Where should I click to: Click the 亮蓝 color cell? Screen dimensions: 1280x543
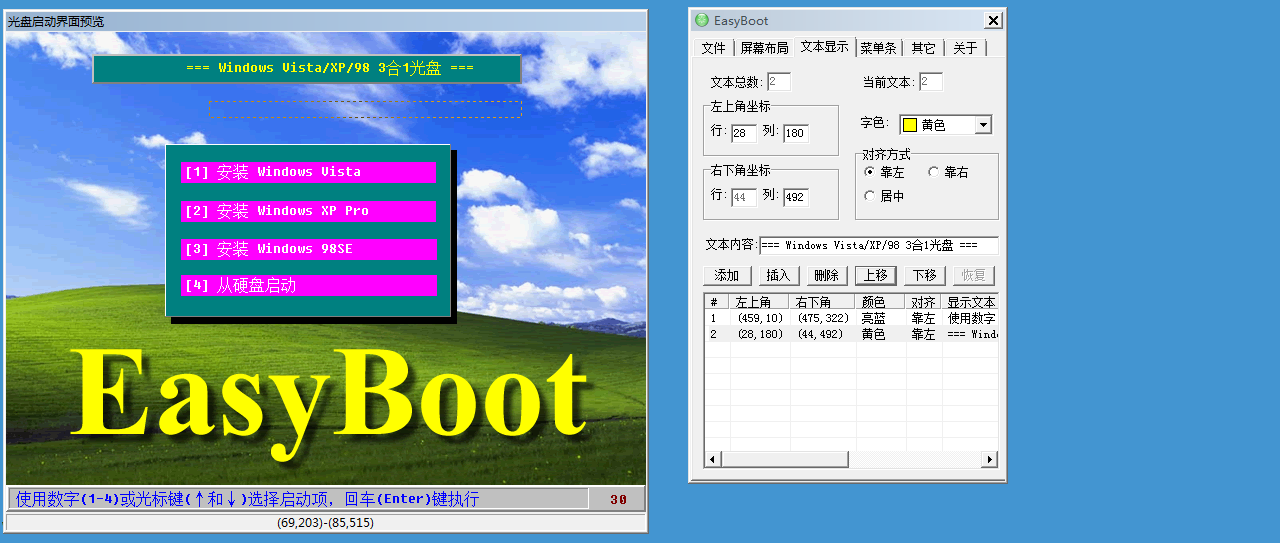click(x=874, y=318)
